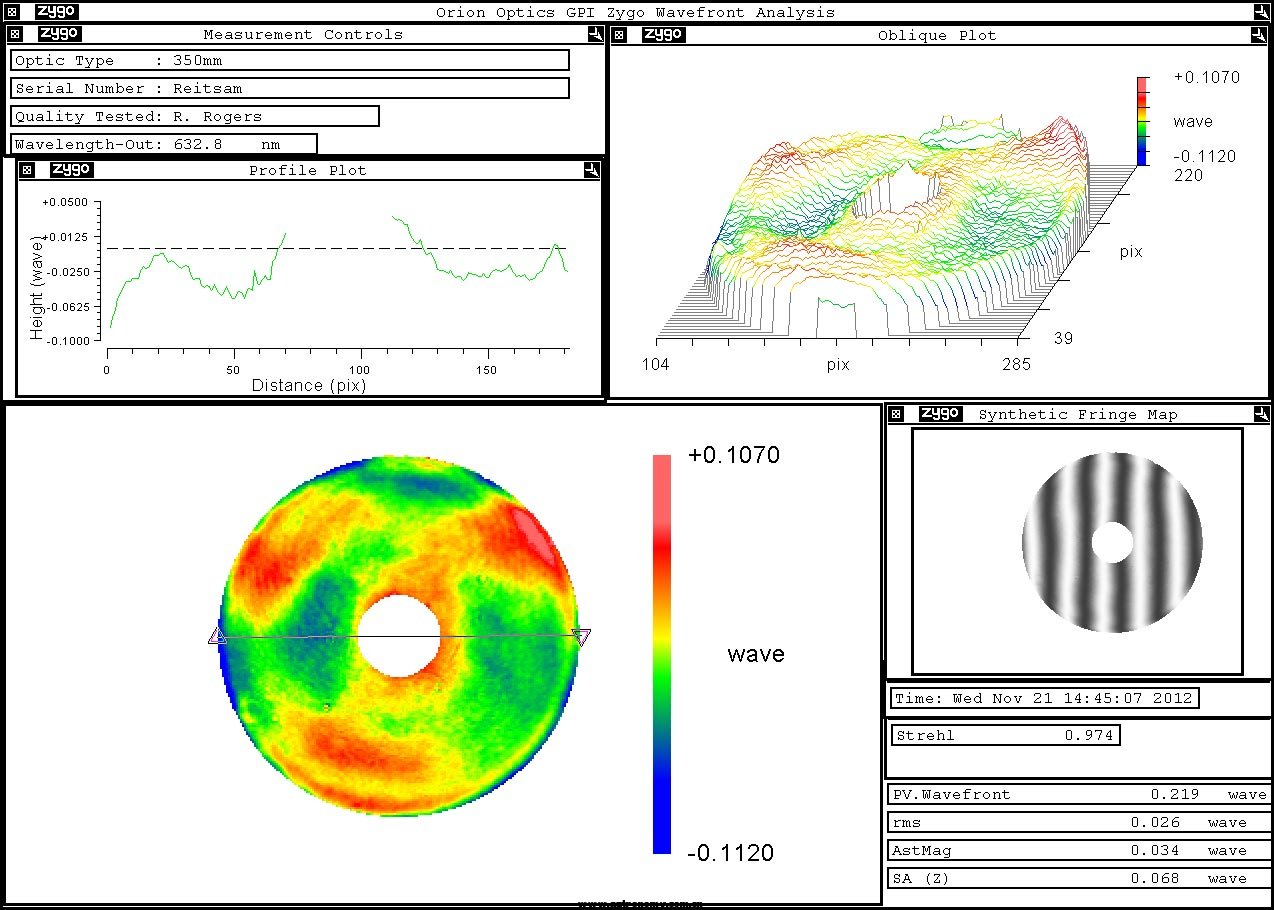
Task: Click the Zygo logo in Measurement Controls title bar
Action: [59, 34]
